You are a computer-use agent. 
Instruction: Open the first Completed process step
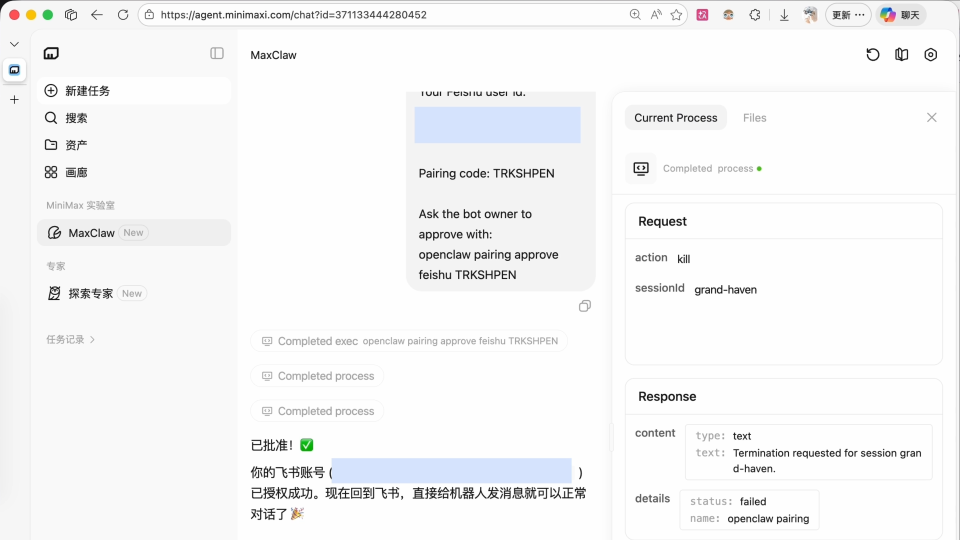(317, 376)
